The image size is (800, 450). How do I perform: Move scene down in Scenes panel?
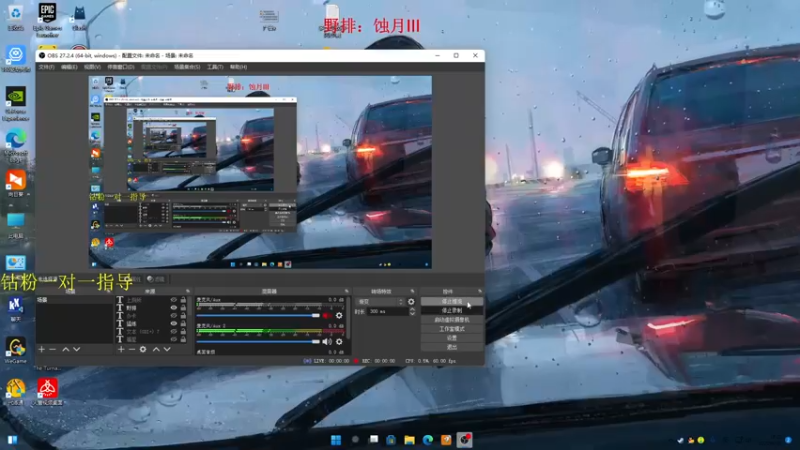pyautogui.click(x=77, y=349)
